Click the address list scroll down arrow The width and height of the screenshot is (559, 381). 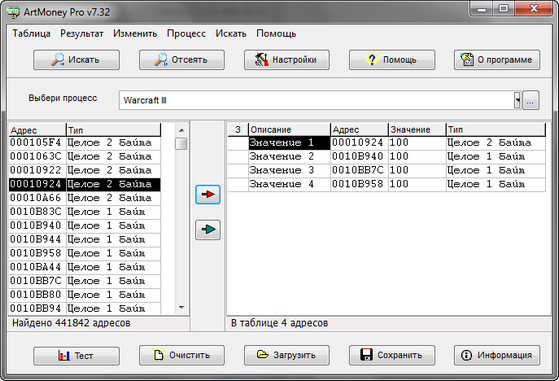pyautogui.click(x=181, y=307)
